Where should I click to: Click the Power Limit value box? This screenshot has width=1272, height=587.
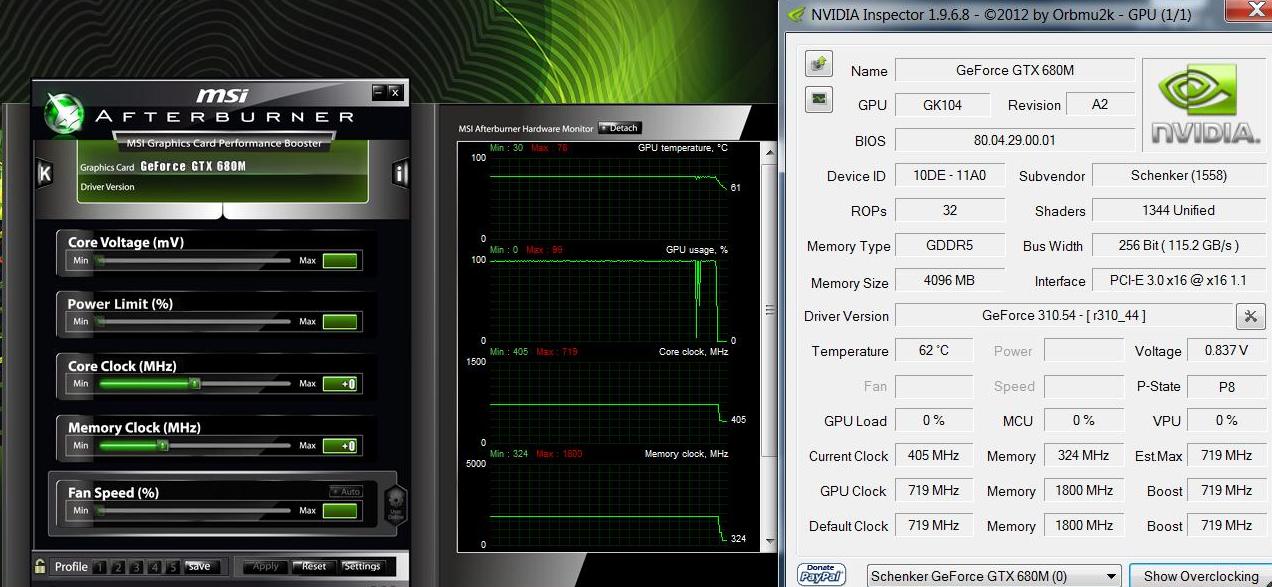click(340, 322)
